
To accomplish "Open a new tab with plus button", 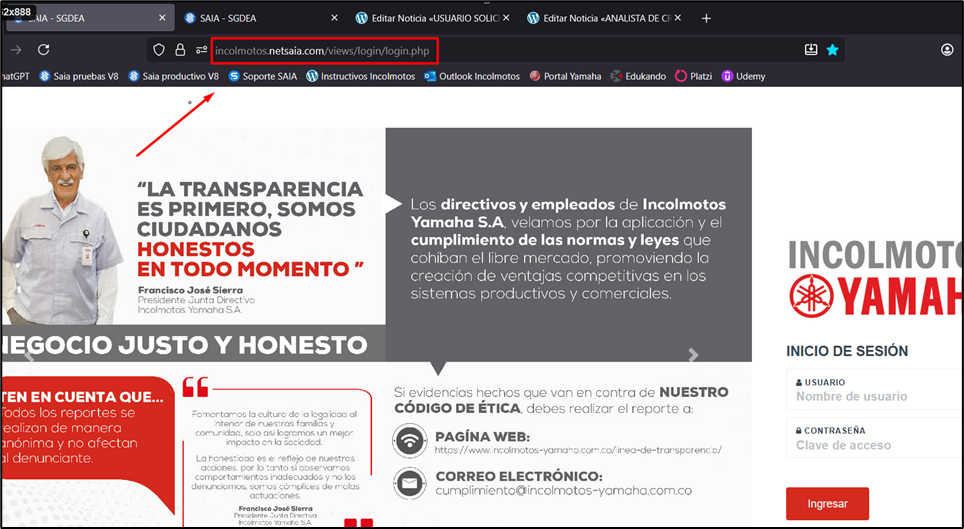I will (706, 19).
